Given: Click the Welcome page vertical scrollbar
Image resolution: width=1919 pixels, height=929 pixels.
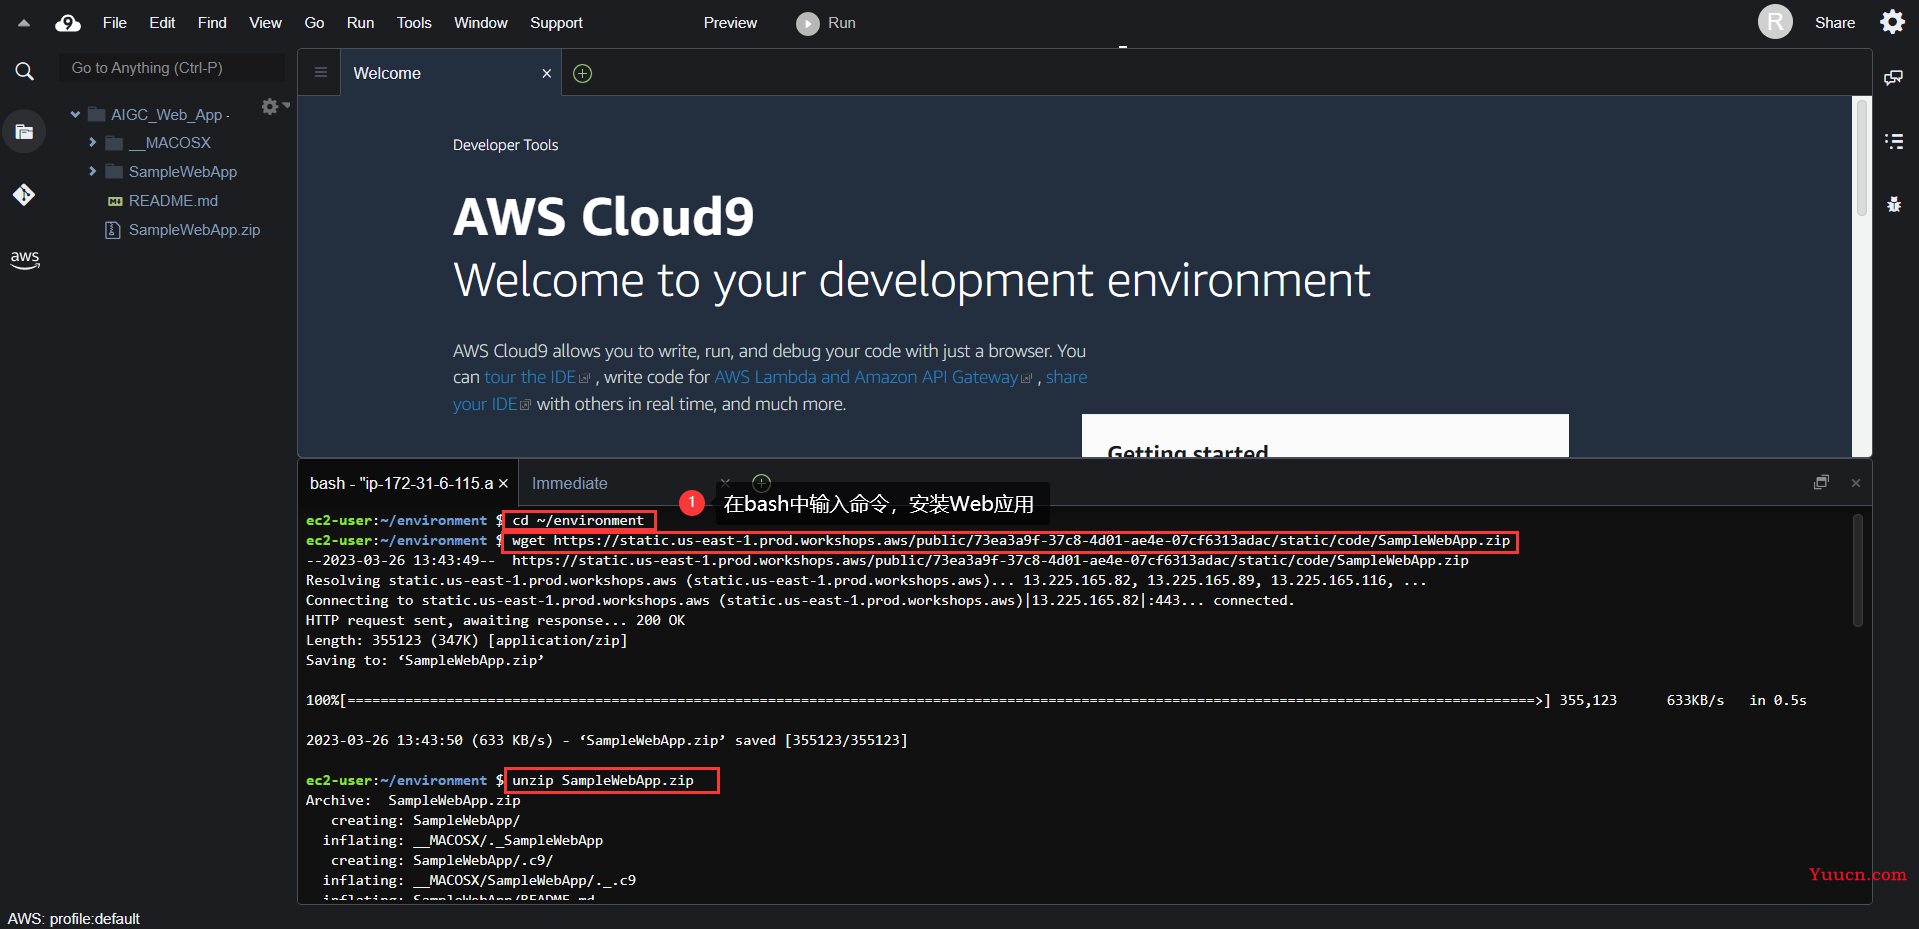Looking at the screenshot, I should (1862, 156).
